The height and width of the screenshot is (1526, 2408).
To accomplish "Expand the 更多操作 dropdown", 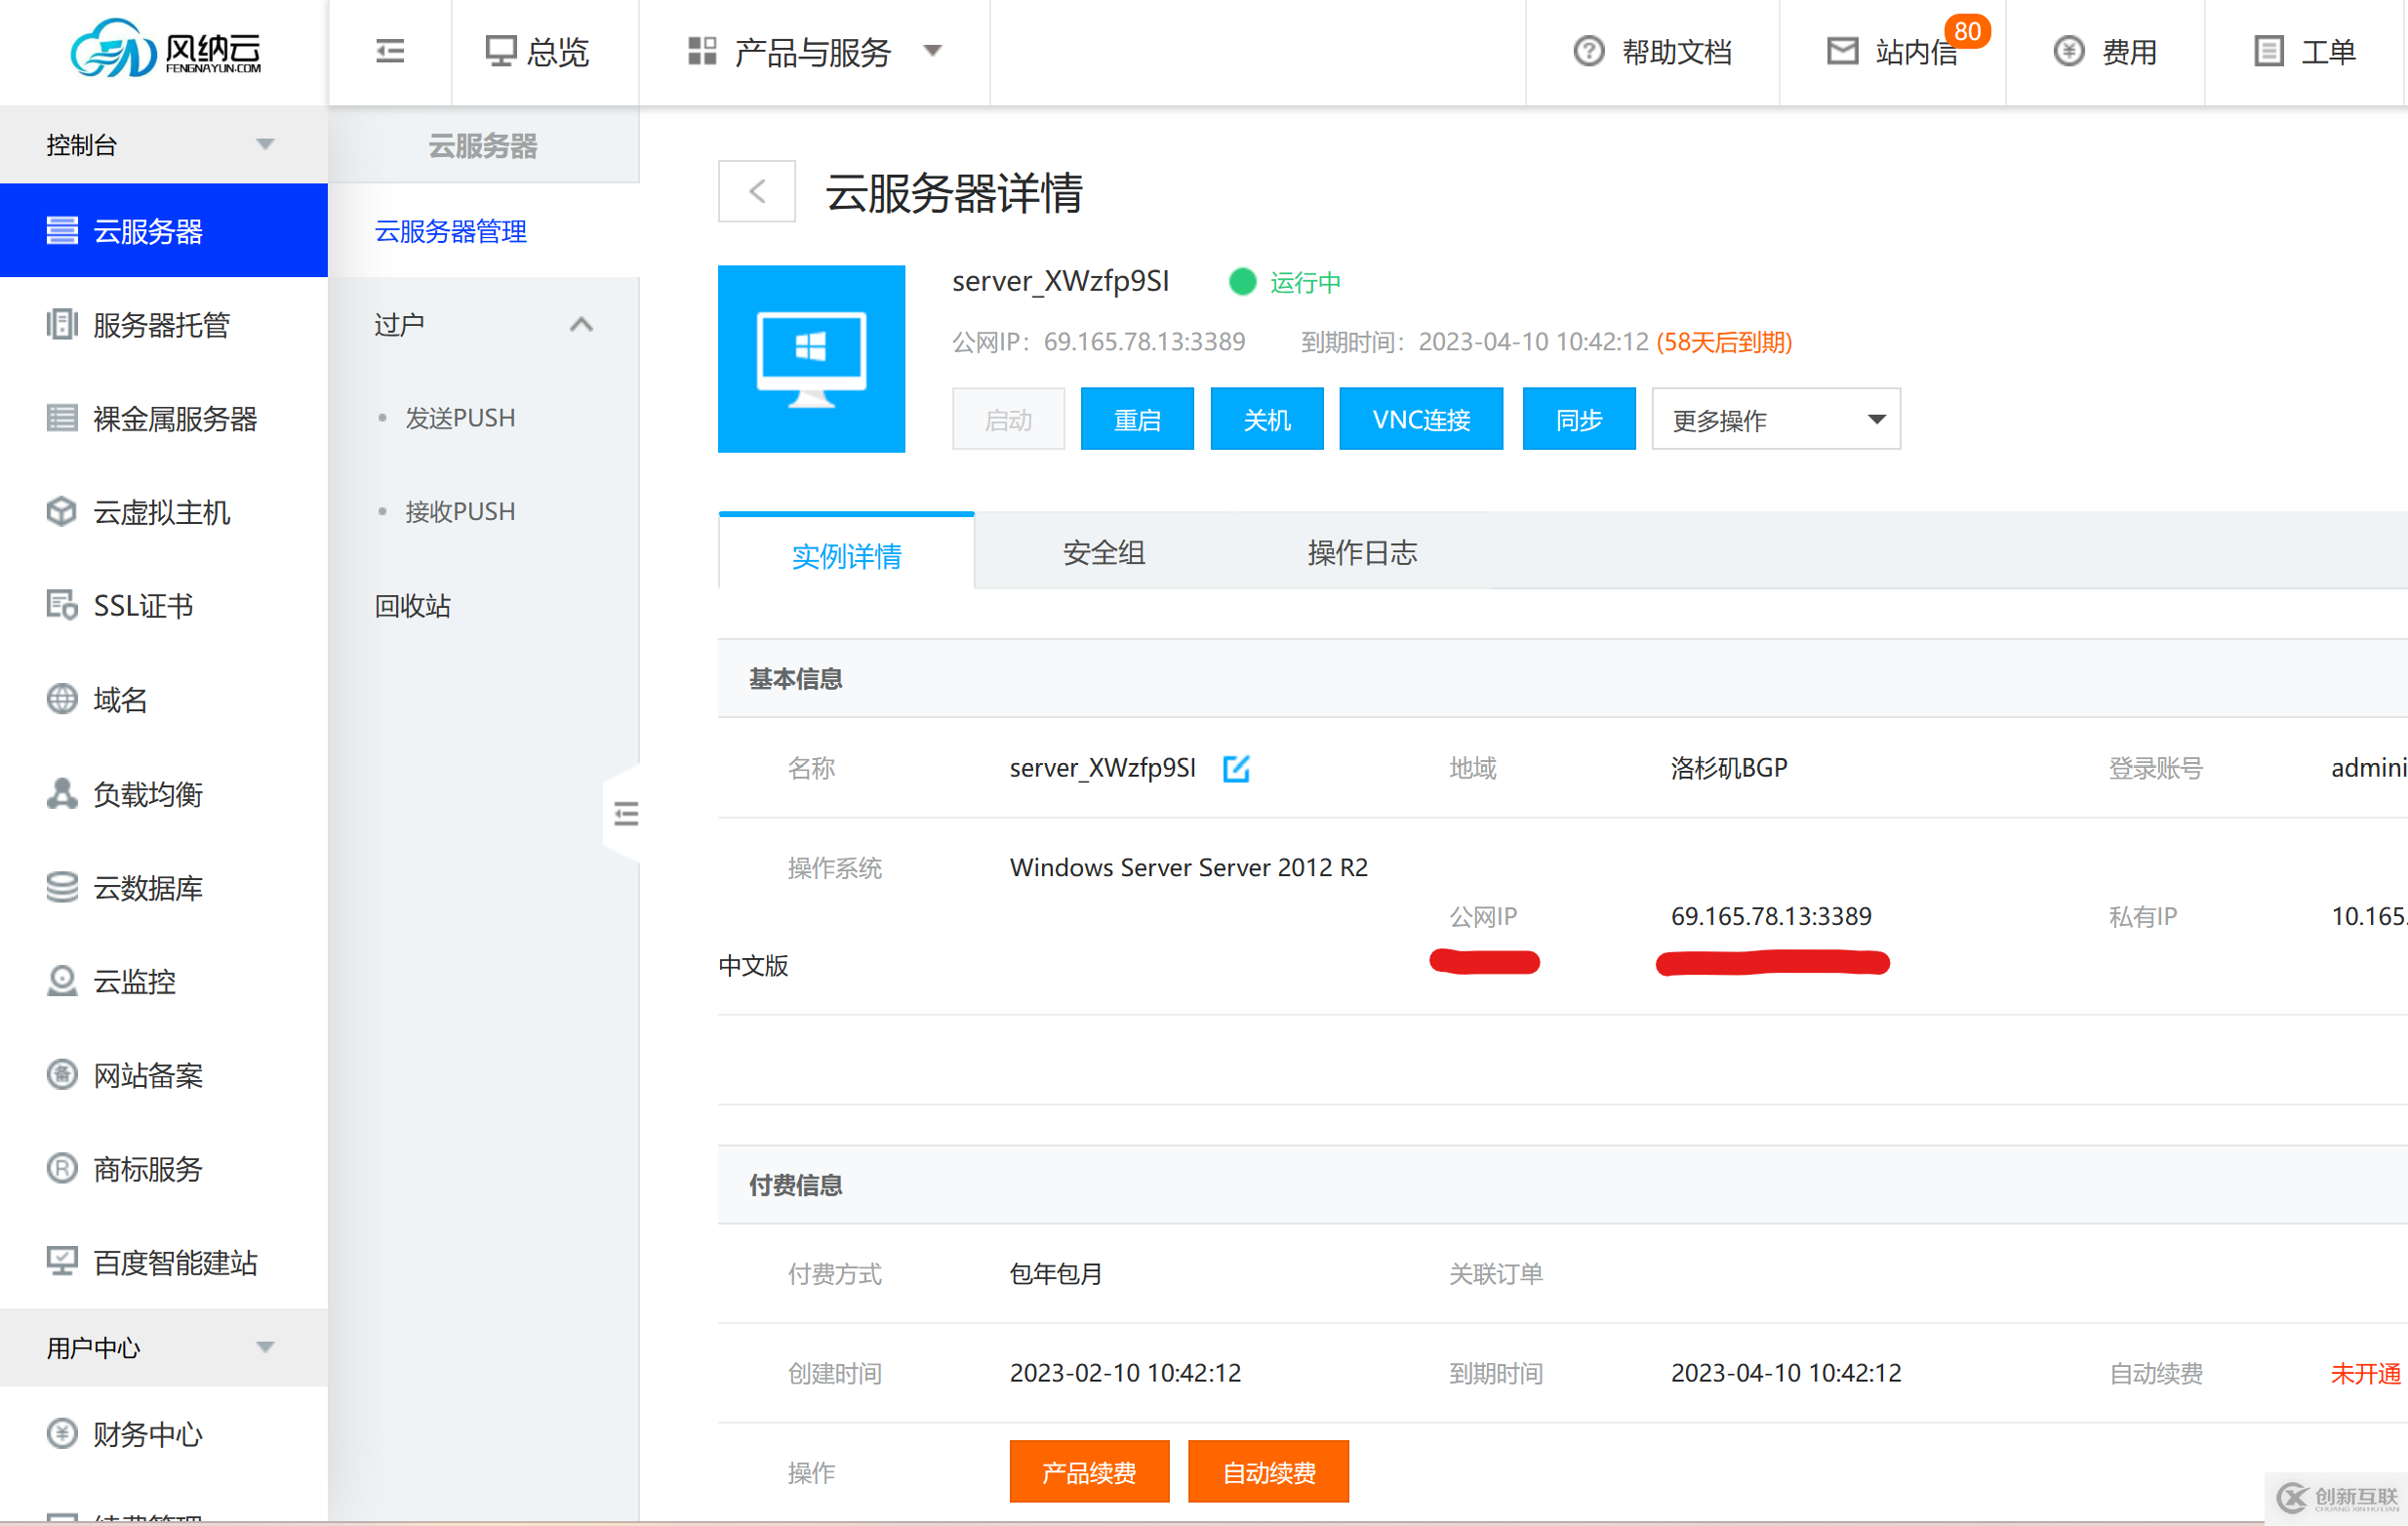I will pyautogui.click(x=1775, y=420).
